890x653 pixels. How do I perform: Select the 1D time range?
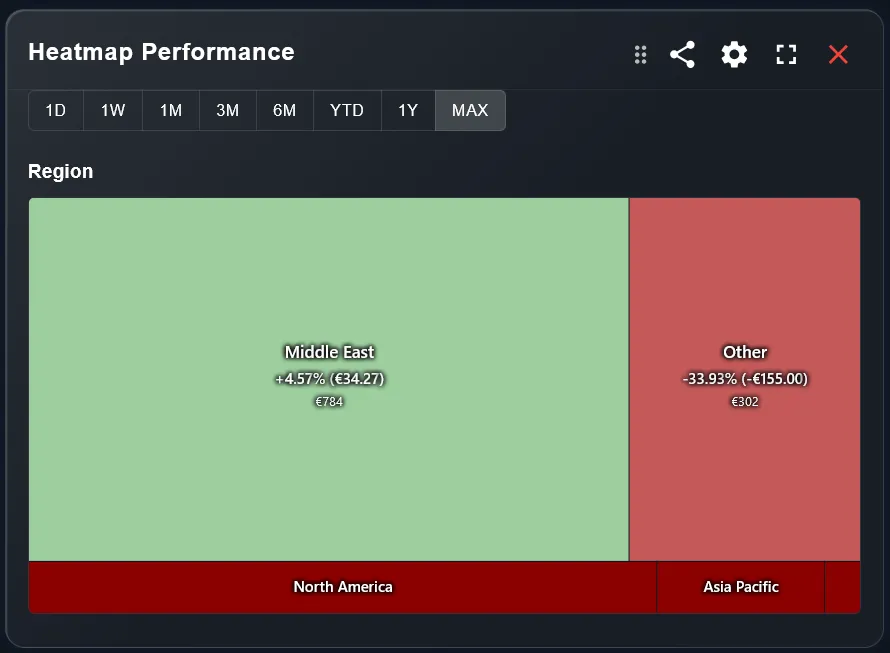56,111
